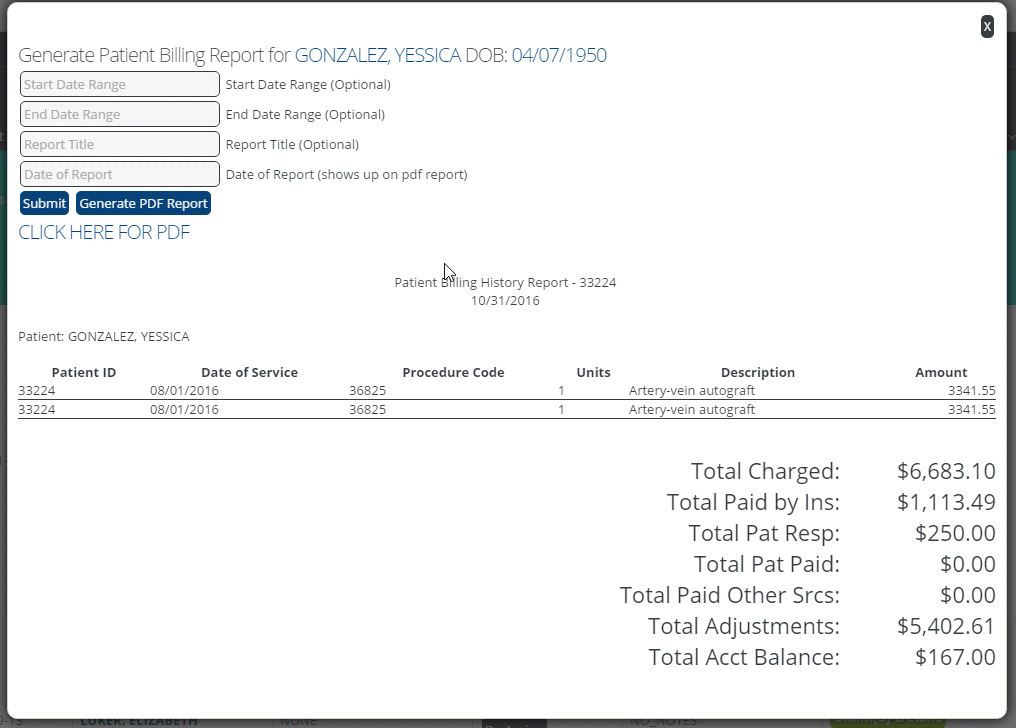Click the Patient: GONZALEZ, YESSICA line
Screen dimensions: 1016x728
click(x=104, y=337)
